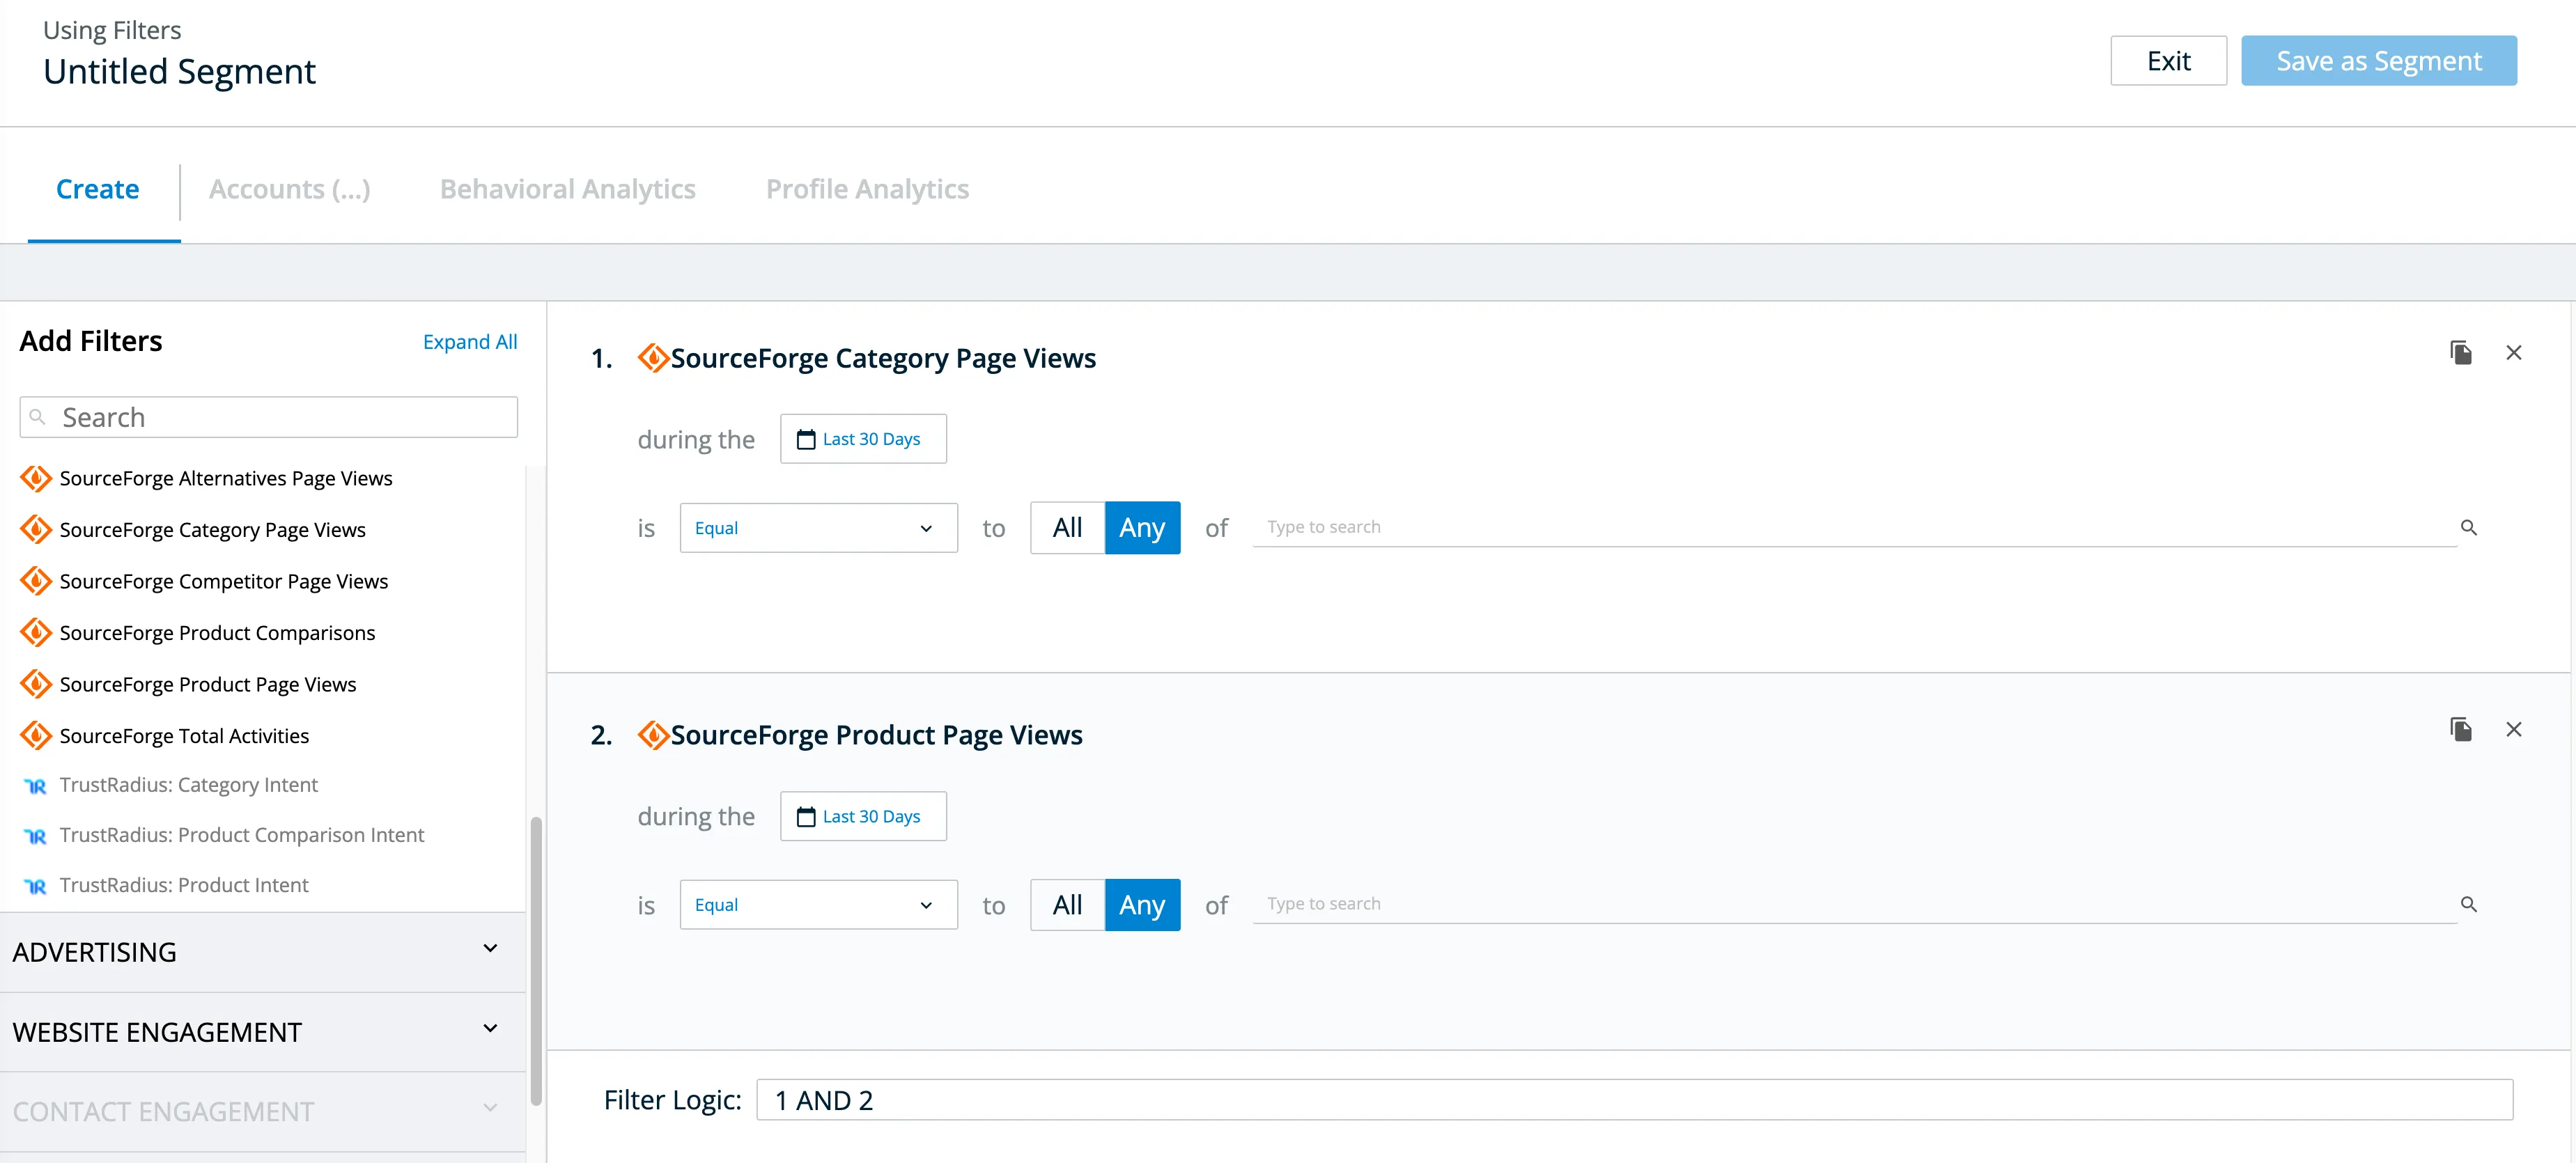Screen dimensions: 2576x1163
Task: Select Any in Category Page Views filter
Action: coord(1142,528)
